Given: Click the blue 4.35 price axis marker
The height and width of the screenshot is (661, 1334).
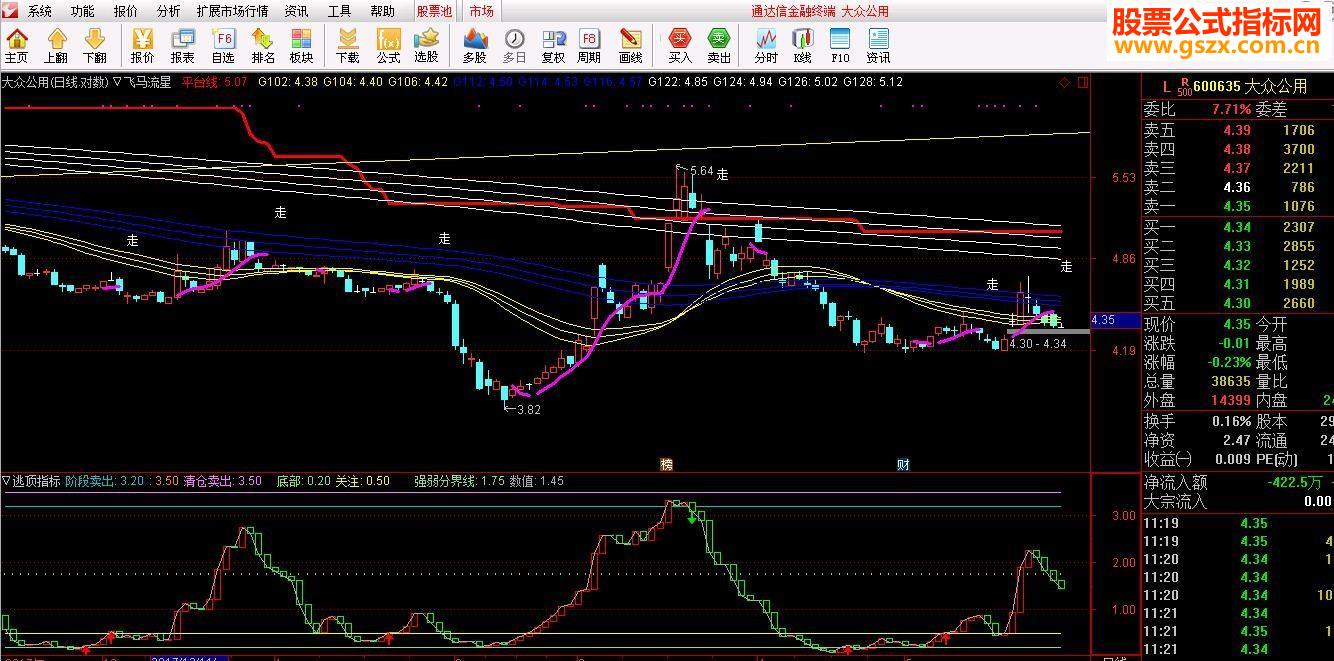Looking at the screenshot, I should coord(1114,320).
